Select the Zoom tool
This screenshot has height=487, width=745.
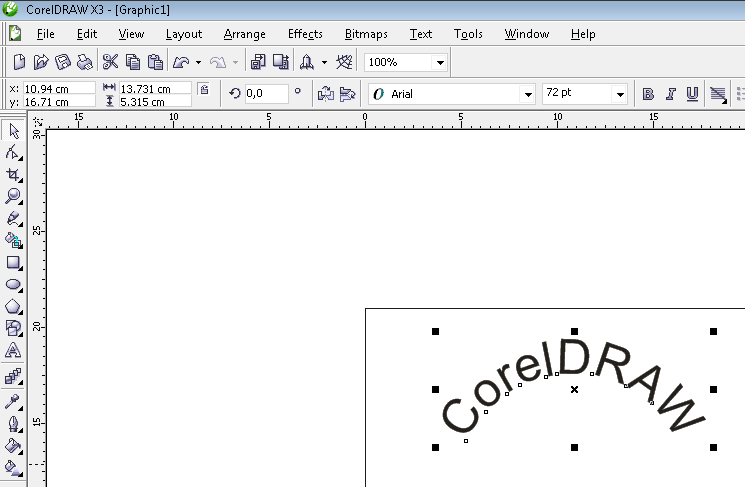13,196
